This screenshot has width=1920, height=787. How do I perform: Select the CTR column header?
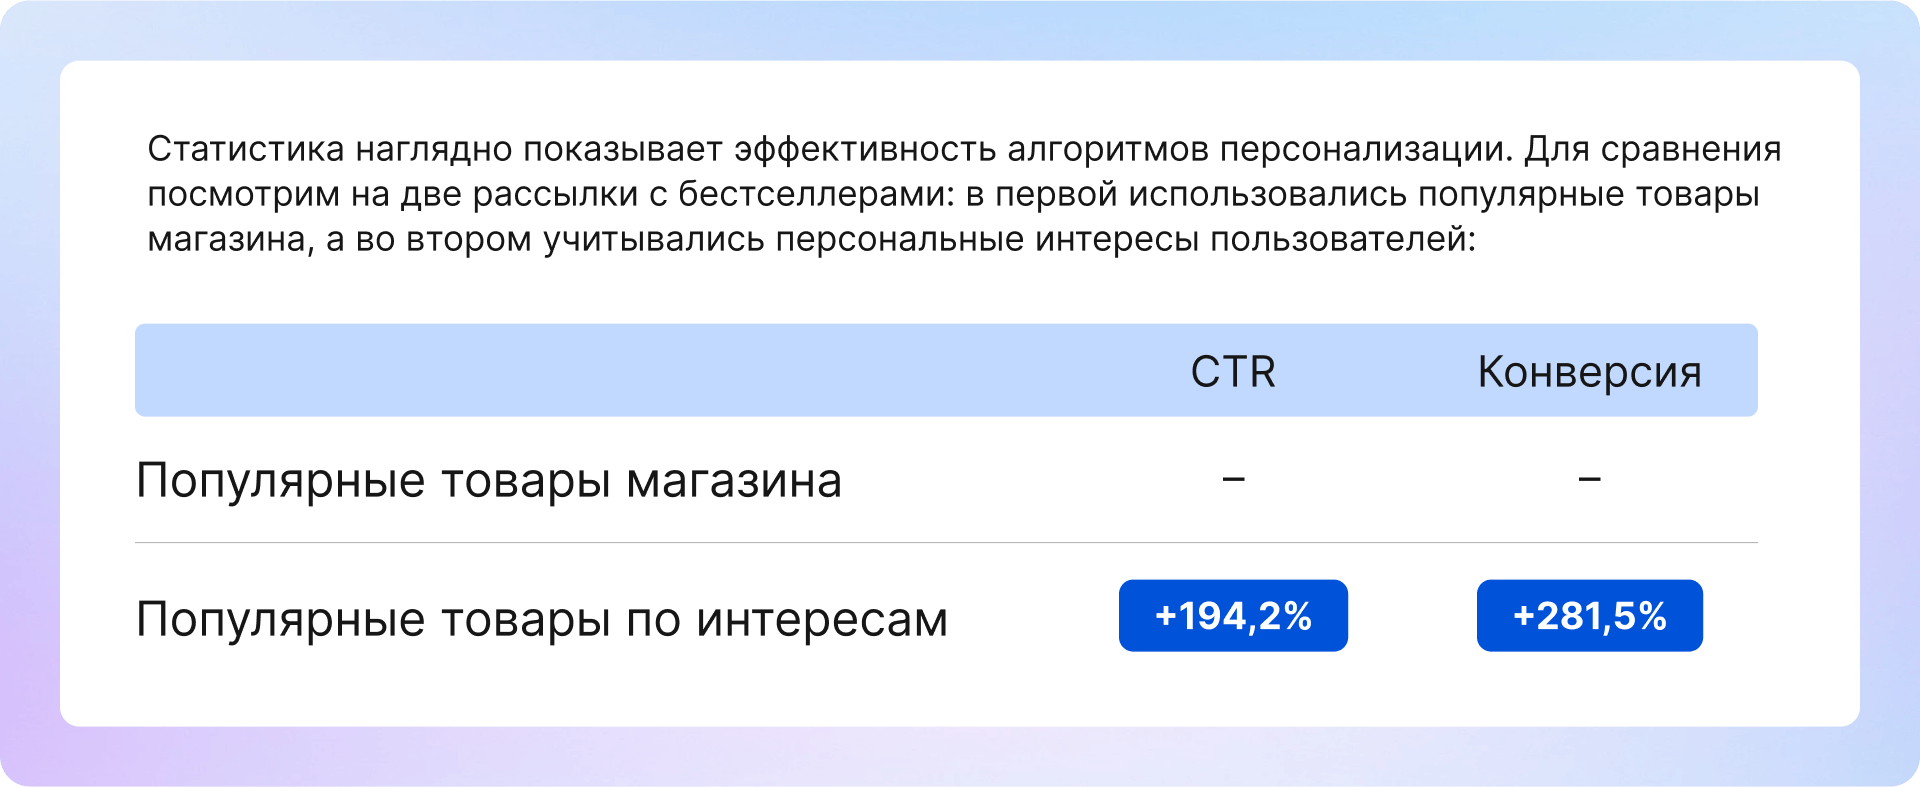(x=1233, y=372)
